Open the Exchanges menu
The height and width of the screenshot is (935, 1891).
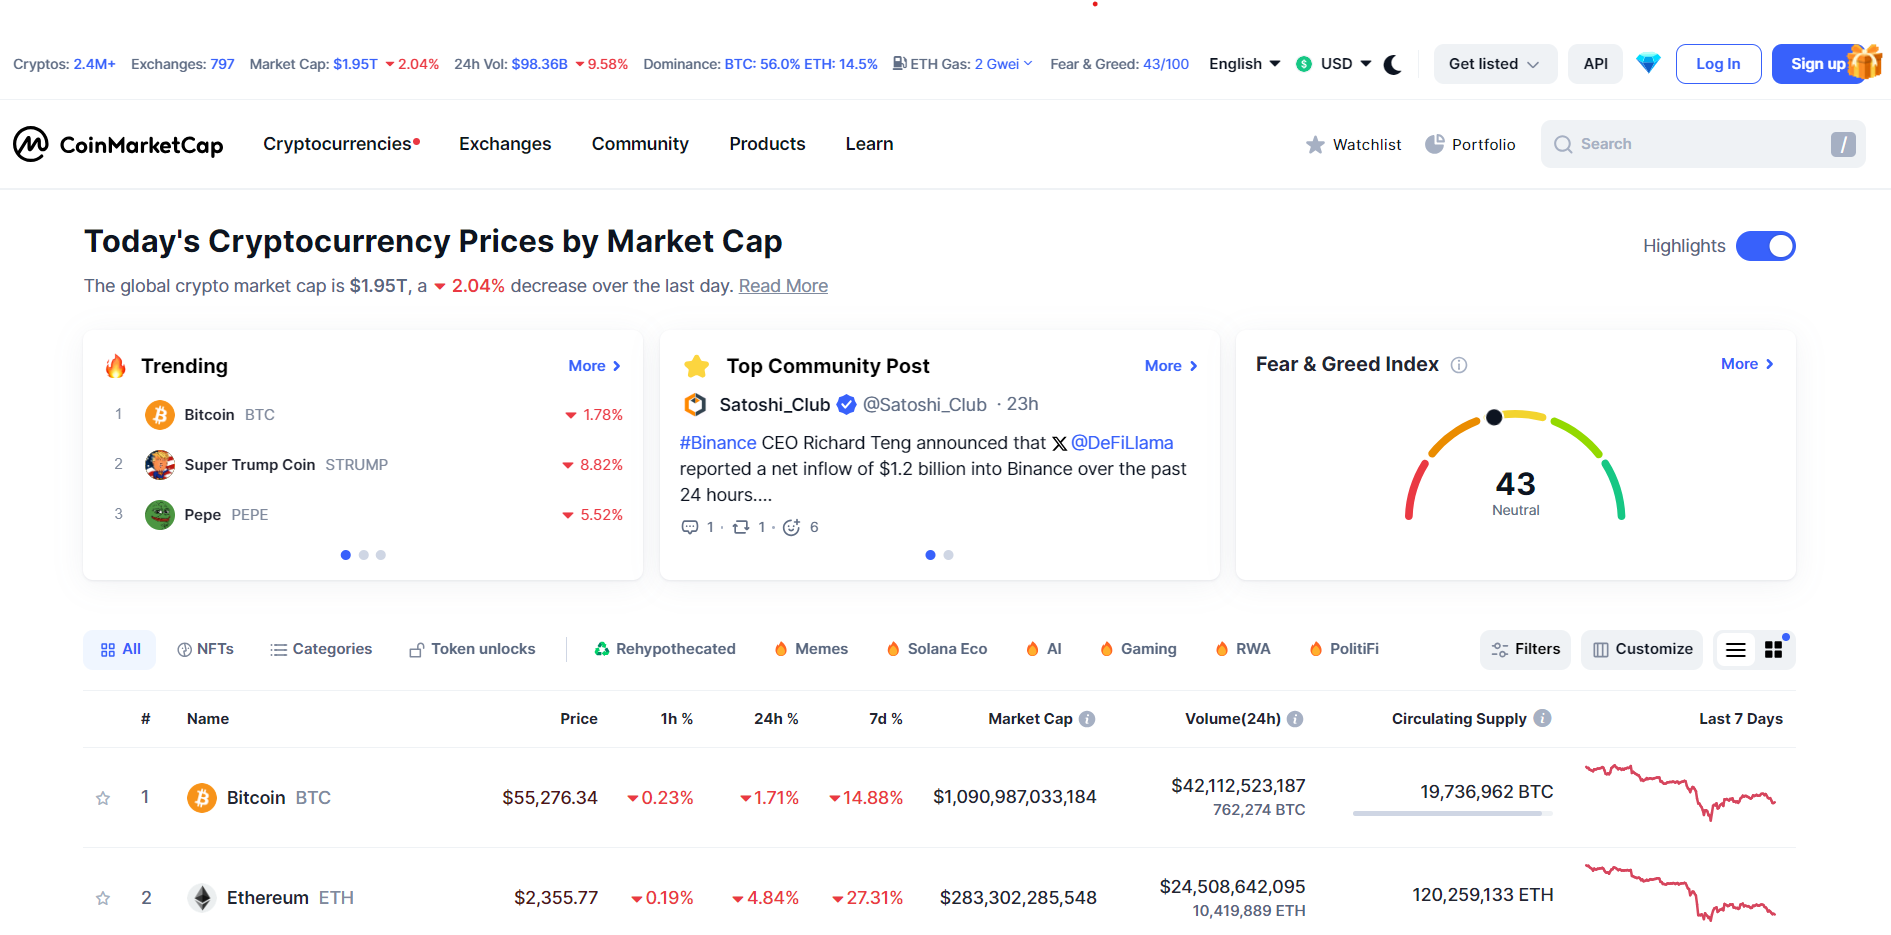505,144
